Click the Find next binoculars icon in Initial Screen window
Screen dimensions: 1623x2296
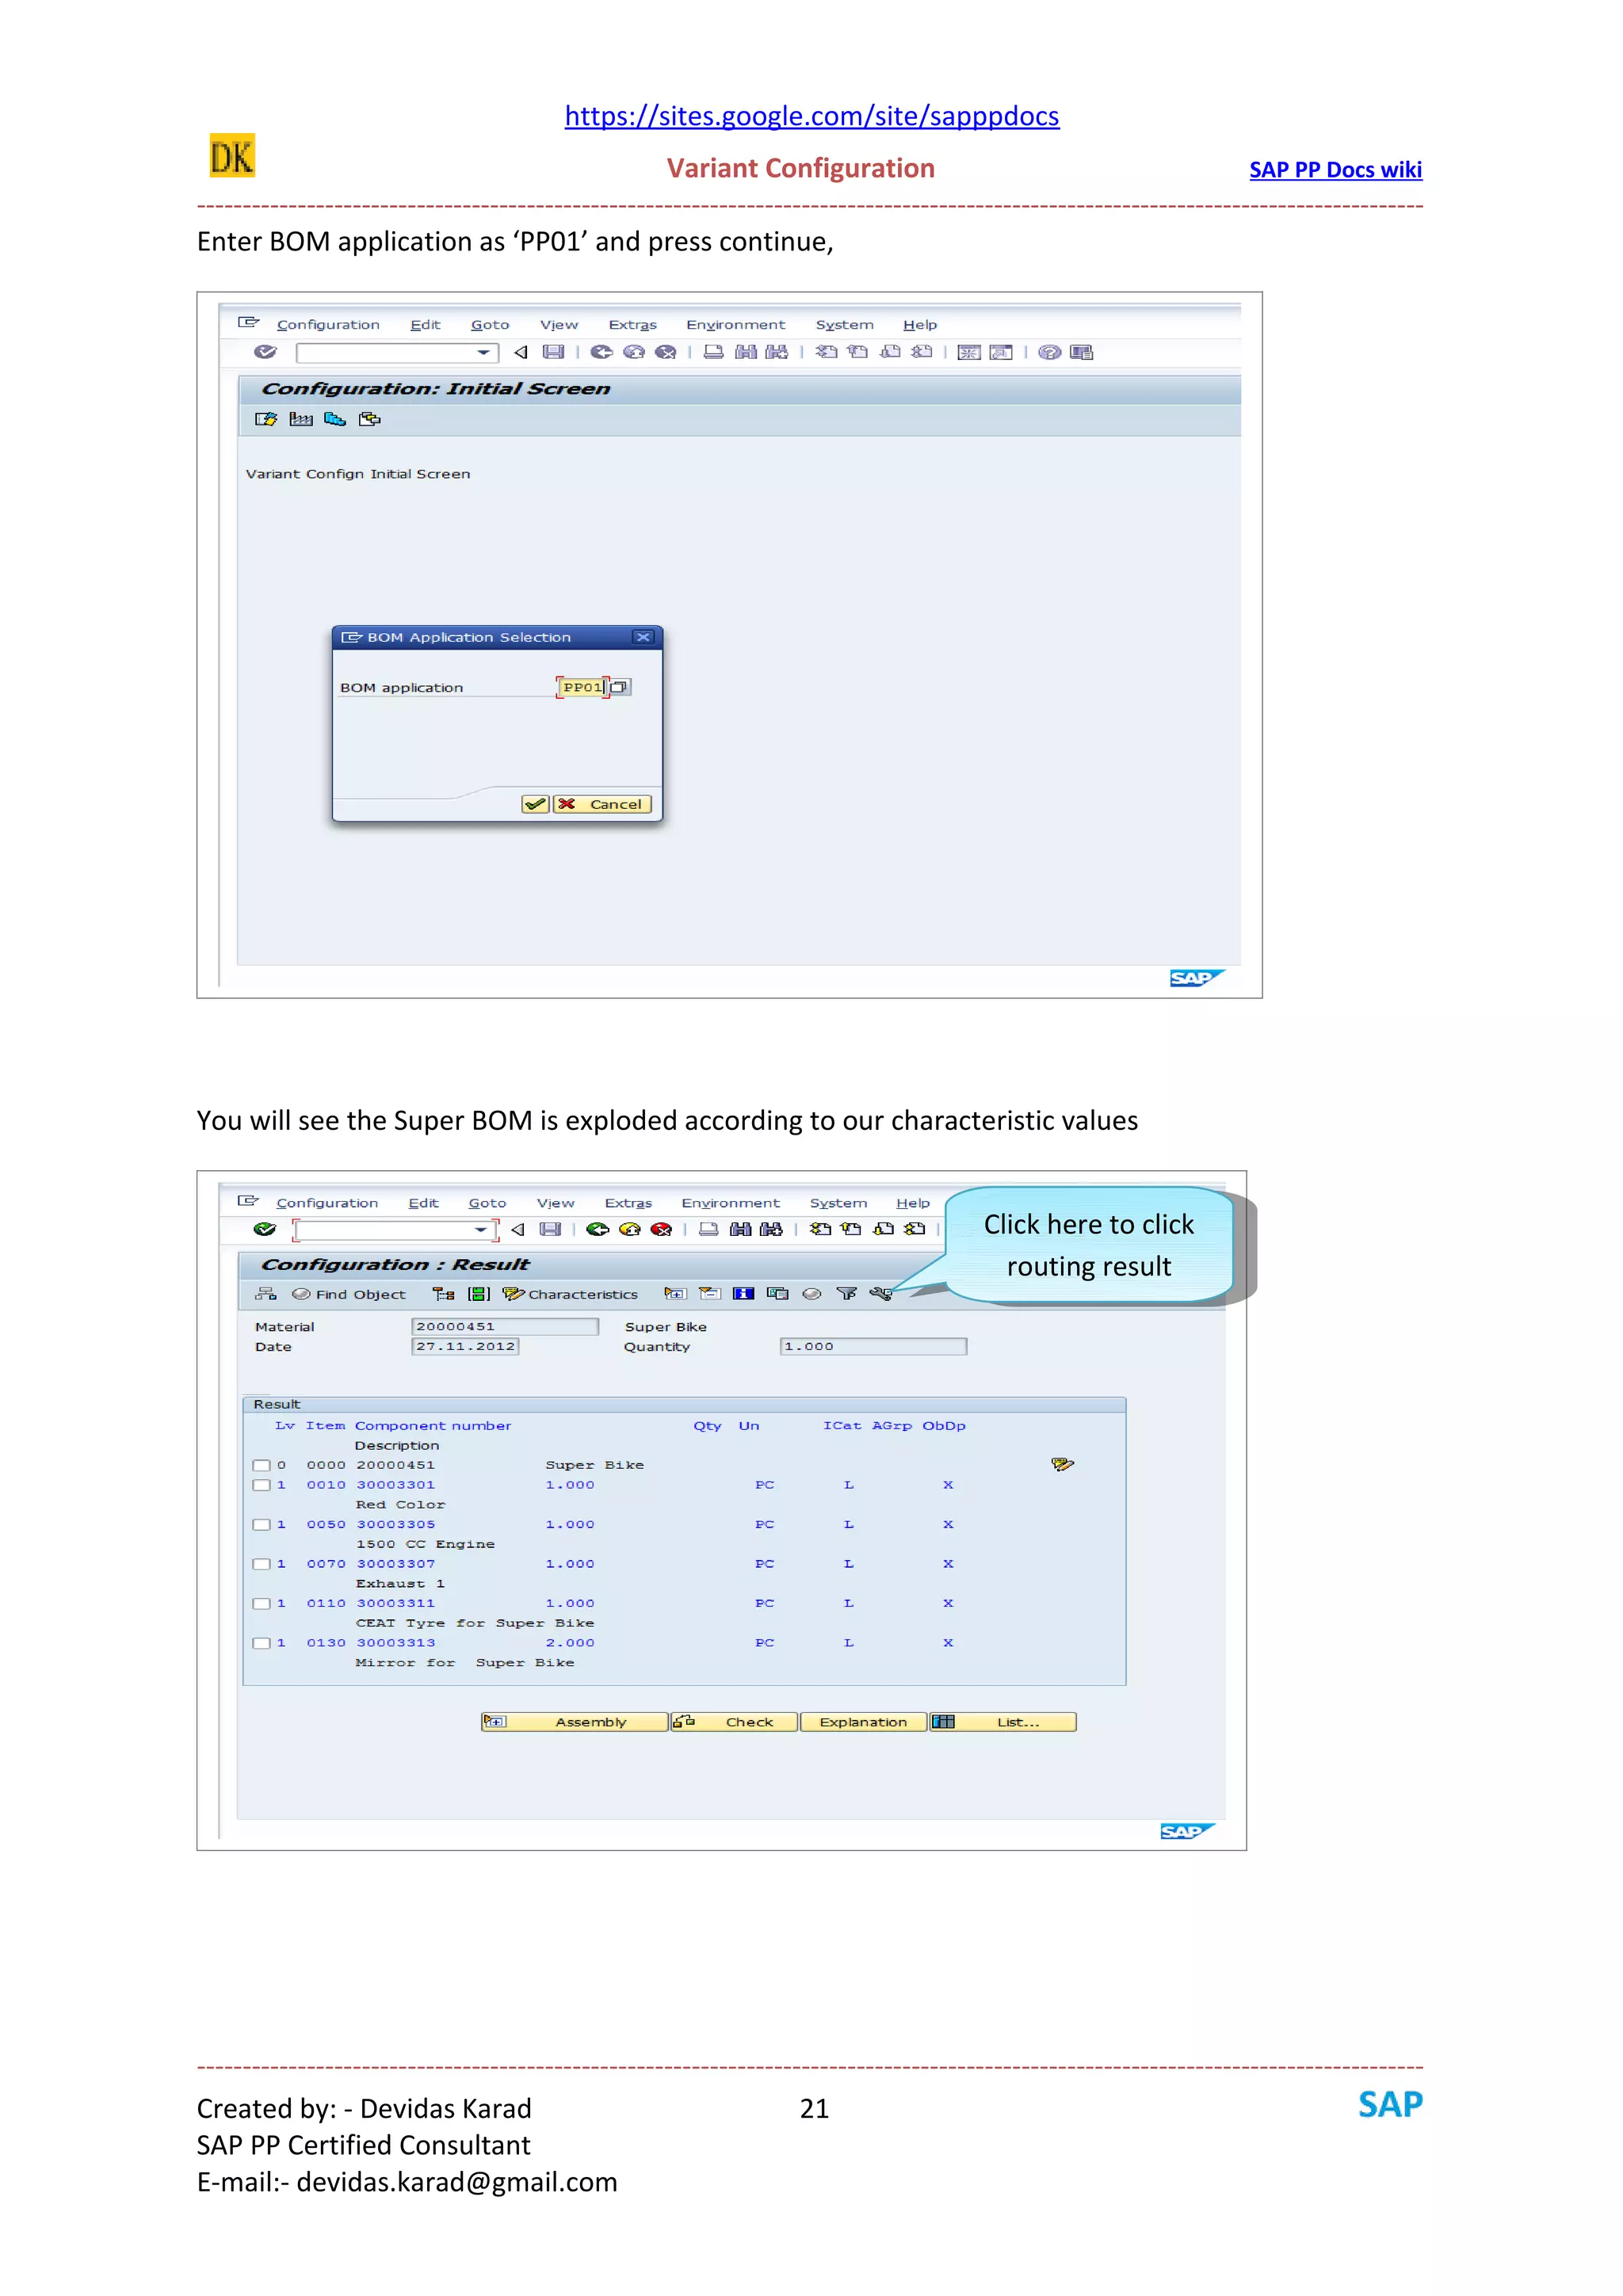tap(776, 352)
